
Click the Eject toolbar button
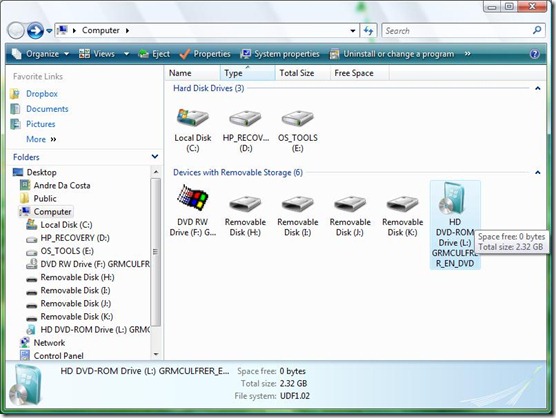(x=154, y=54)
